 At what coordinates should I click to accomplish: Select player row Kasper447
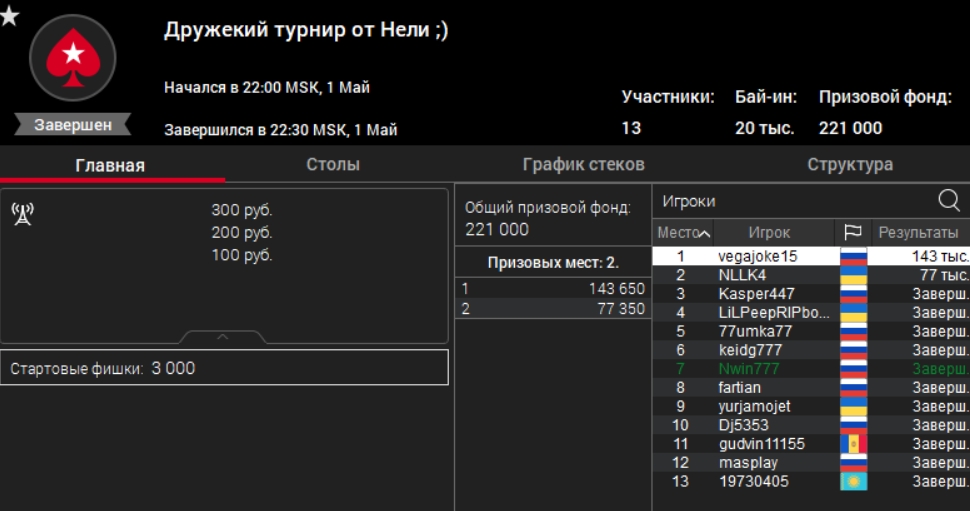(x=811, y=294)
